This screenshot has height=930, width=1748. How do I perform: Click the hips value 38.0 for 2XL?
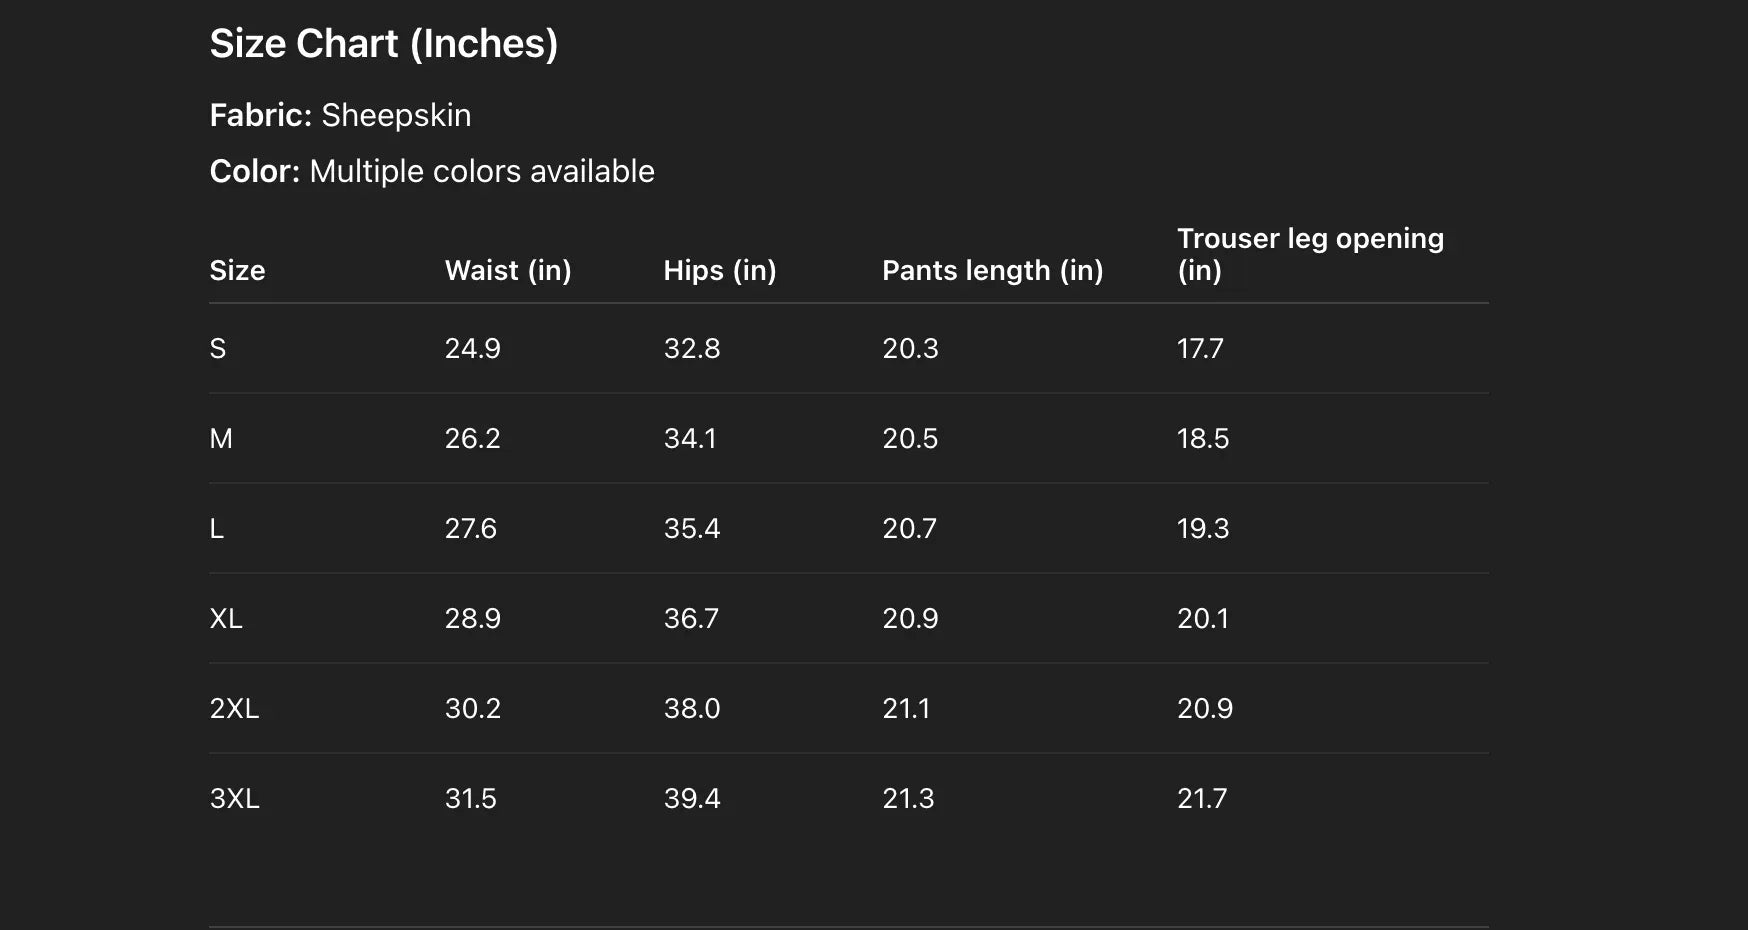691,708
